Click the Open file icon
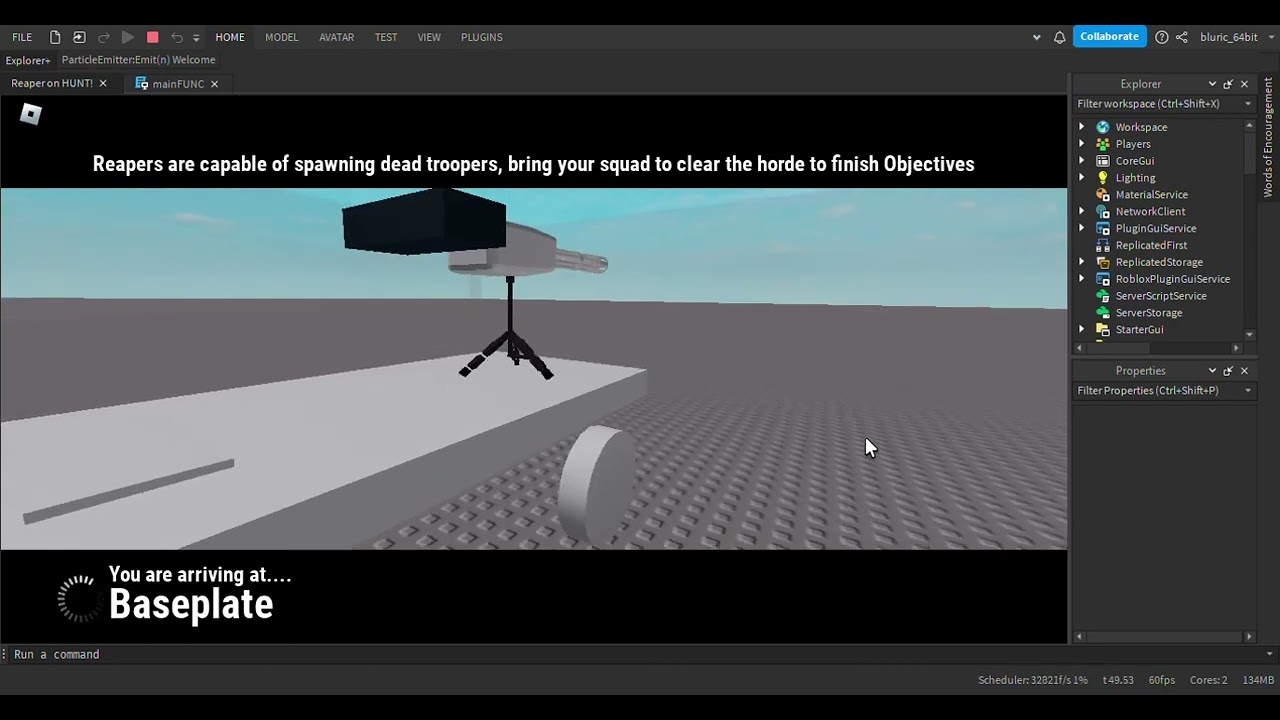 pos(79,36)
